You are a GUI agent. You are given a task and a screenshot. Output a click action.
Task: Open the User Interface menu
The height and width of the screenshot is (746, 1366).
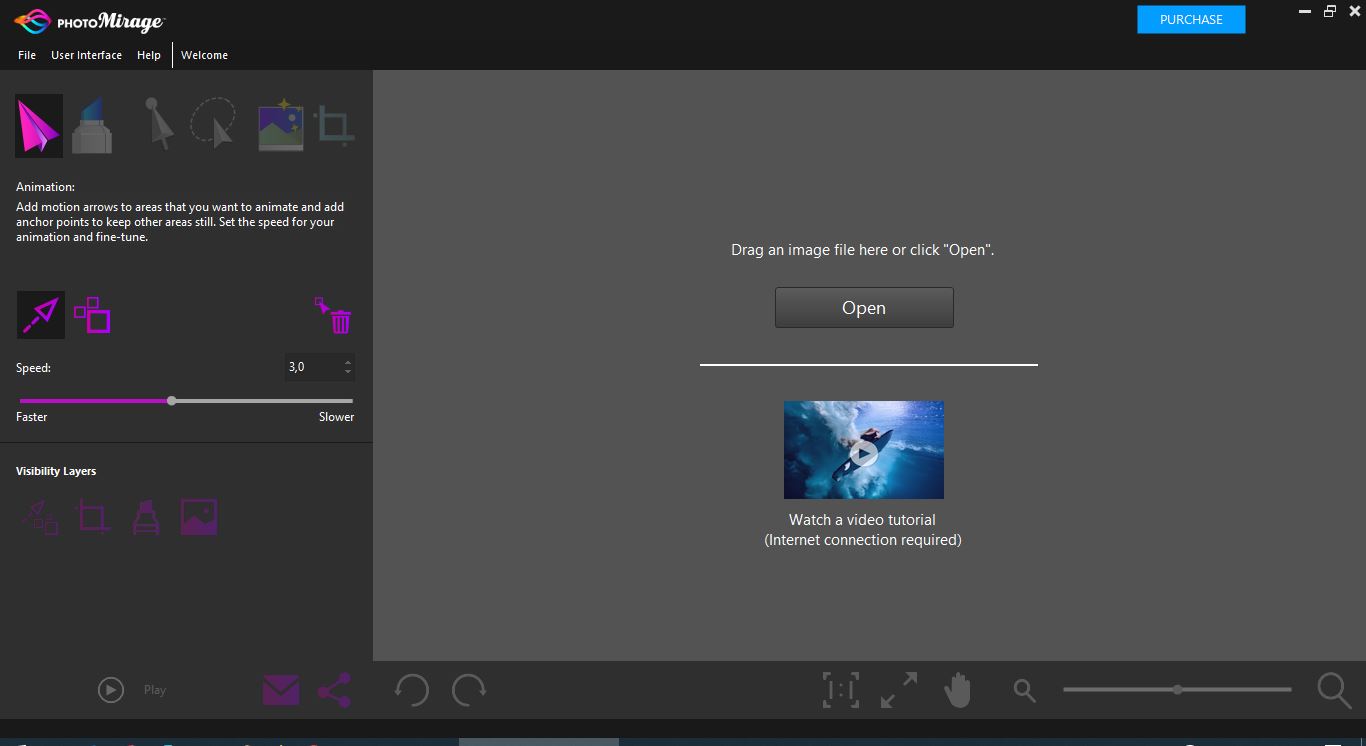pos(87,55)
